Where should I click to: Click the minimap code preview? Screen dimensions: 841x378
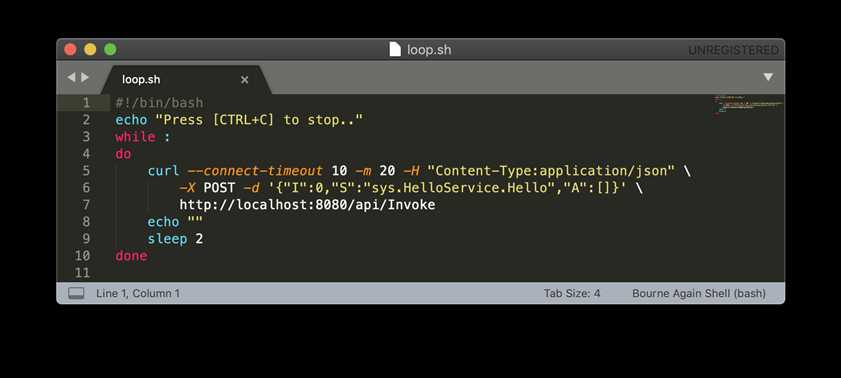748,105
